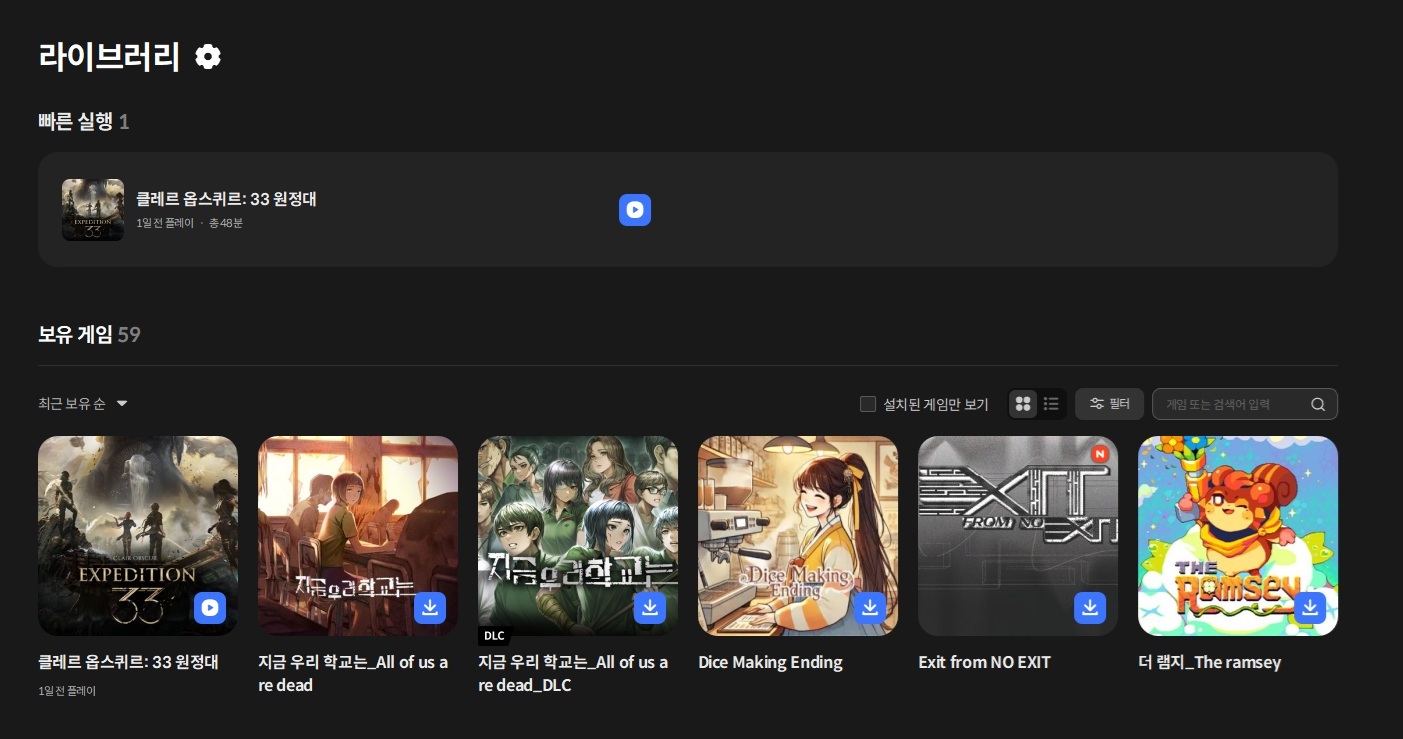The image size is (1403, 739).
Task: Open the Expedition 33 cover thumbnail
Action: pyautogui.click(x=138, y=536)
